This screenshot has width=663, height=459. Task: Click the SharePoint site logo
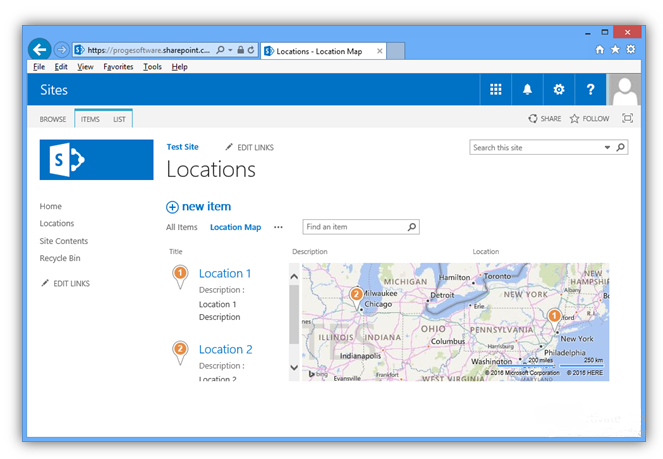click(96, 160)
